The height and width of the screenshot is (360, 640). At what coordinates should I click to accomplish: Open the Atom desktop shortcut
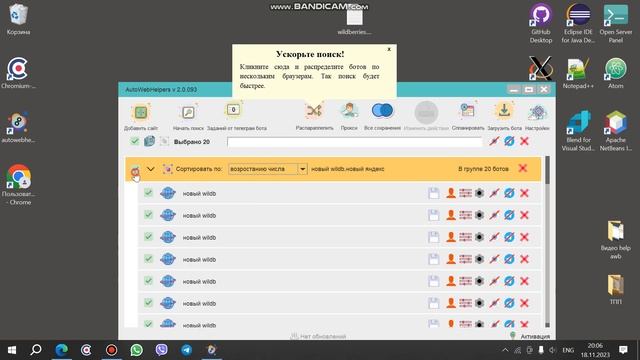[x=616, y=73]
